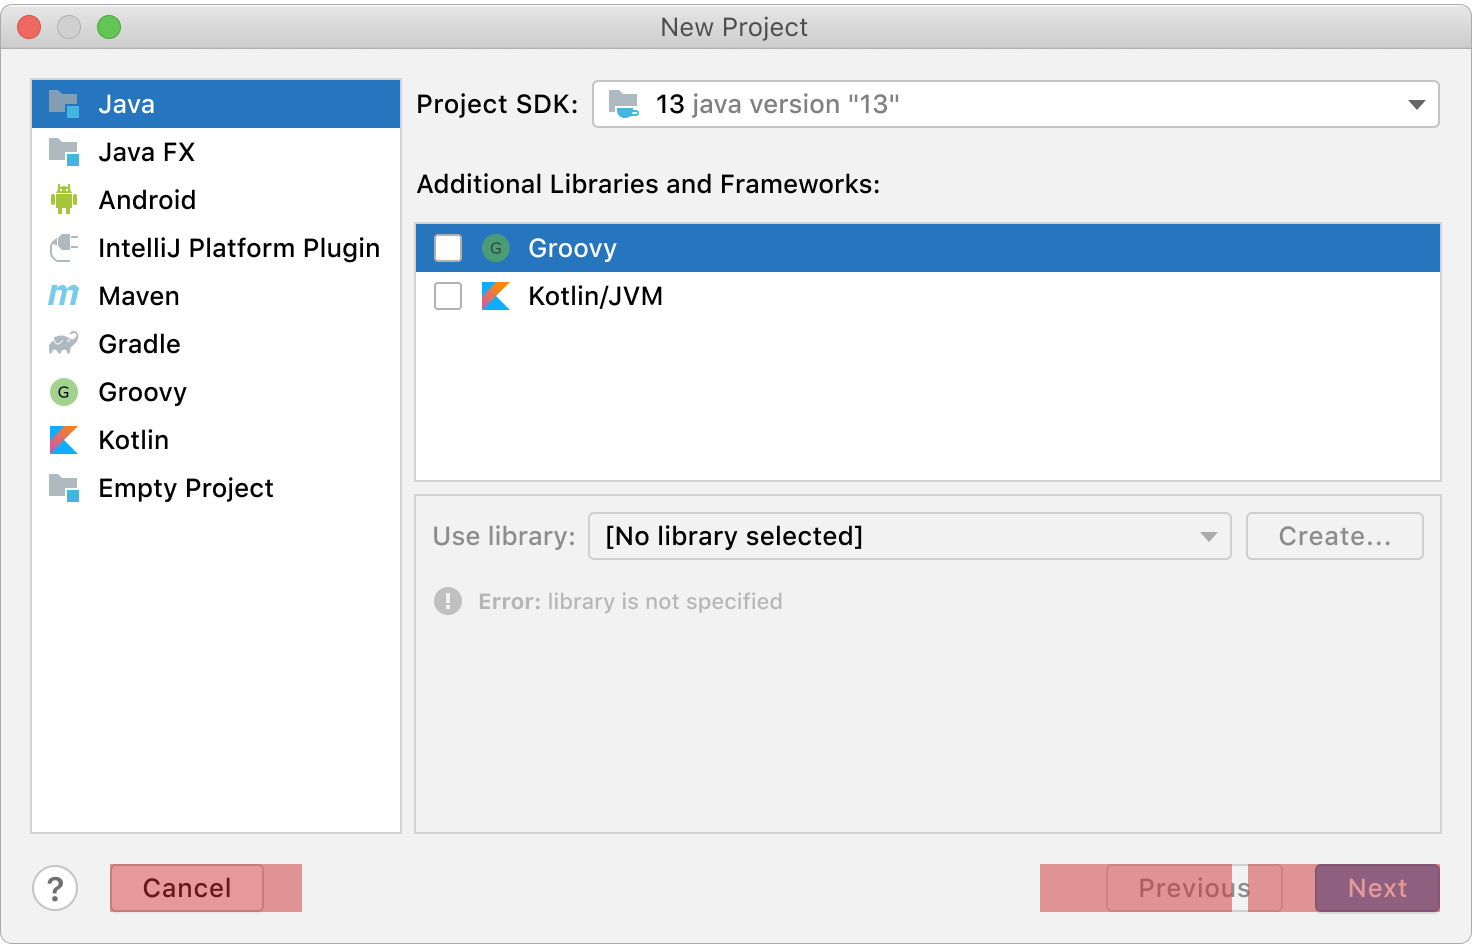Select the Kotlin/JVM framework row label
The width and height of the screenshot is (1472, 944).
595,296
